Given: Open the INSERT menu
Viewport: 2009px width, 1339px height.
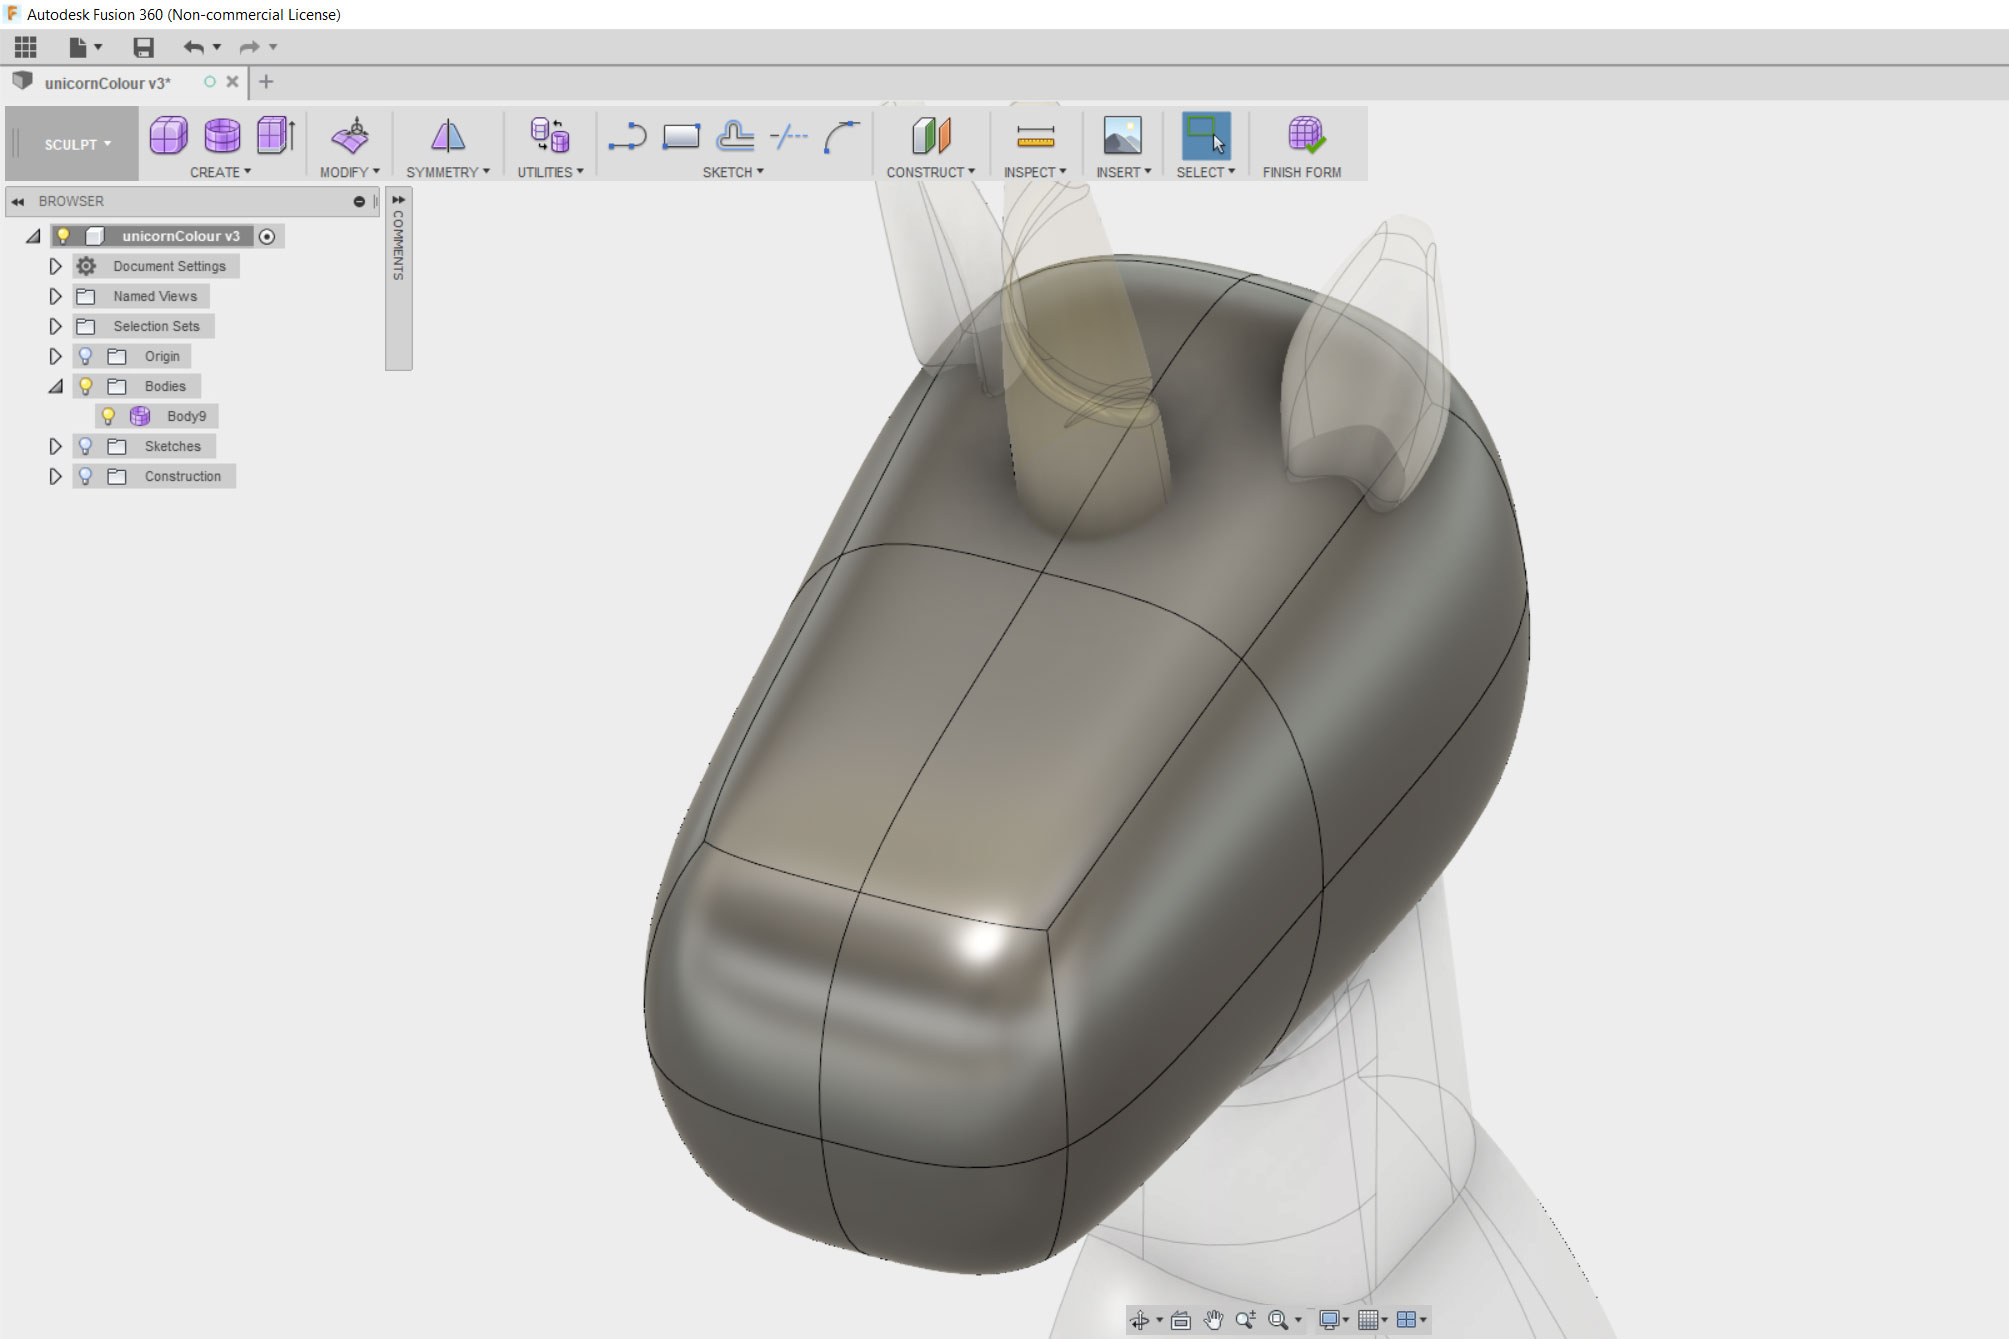Looking at the screenshot, I should click(x=1123, y=172).
